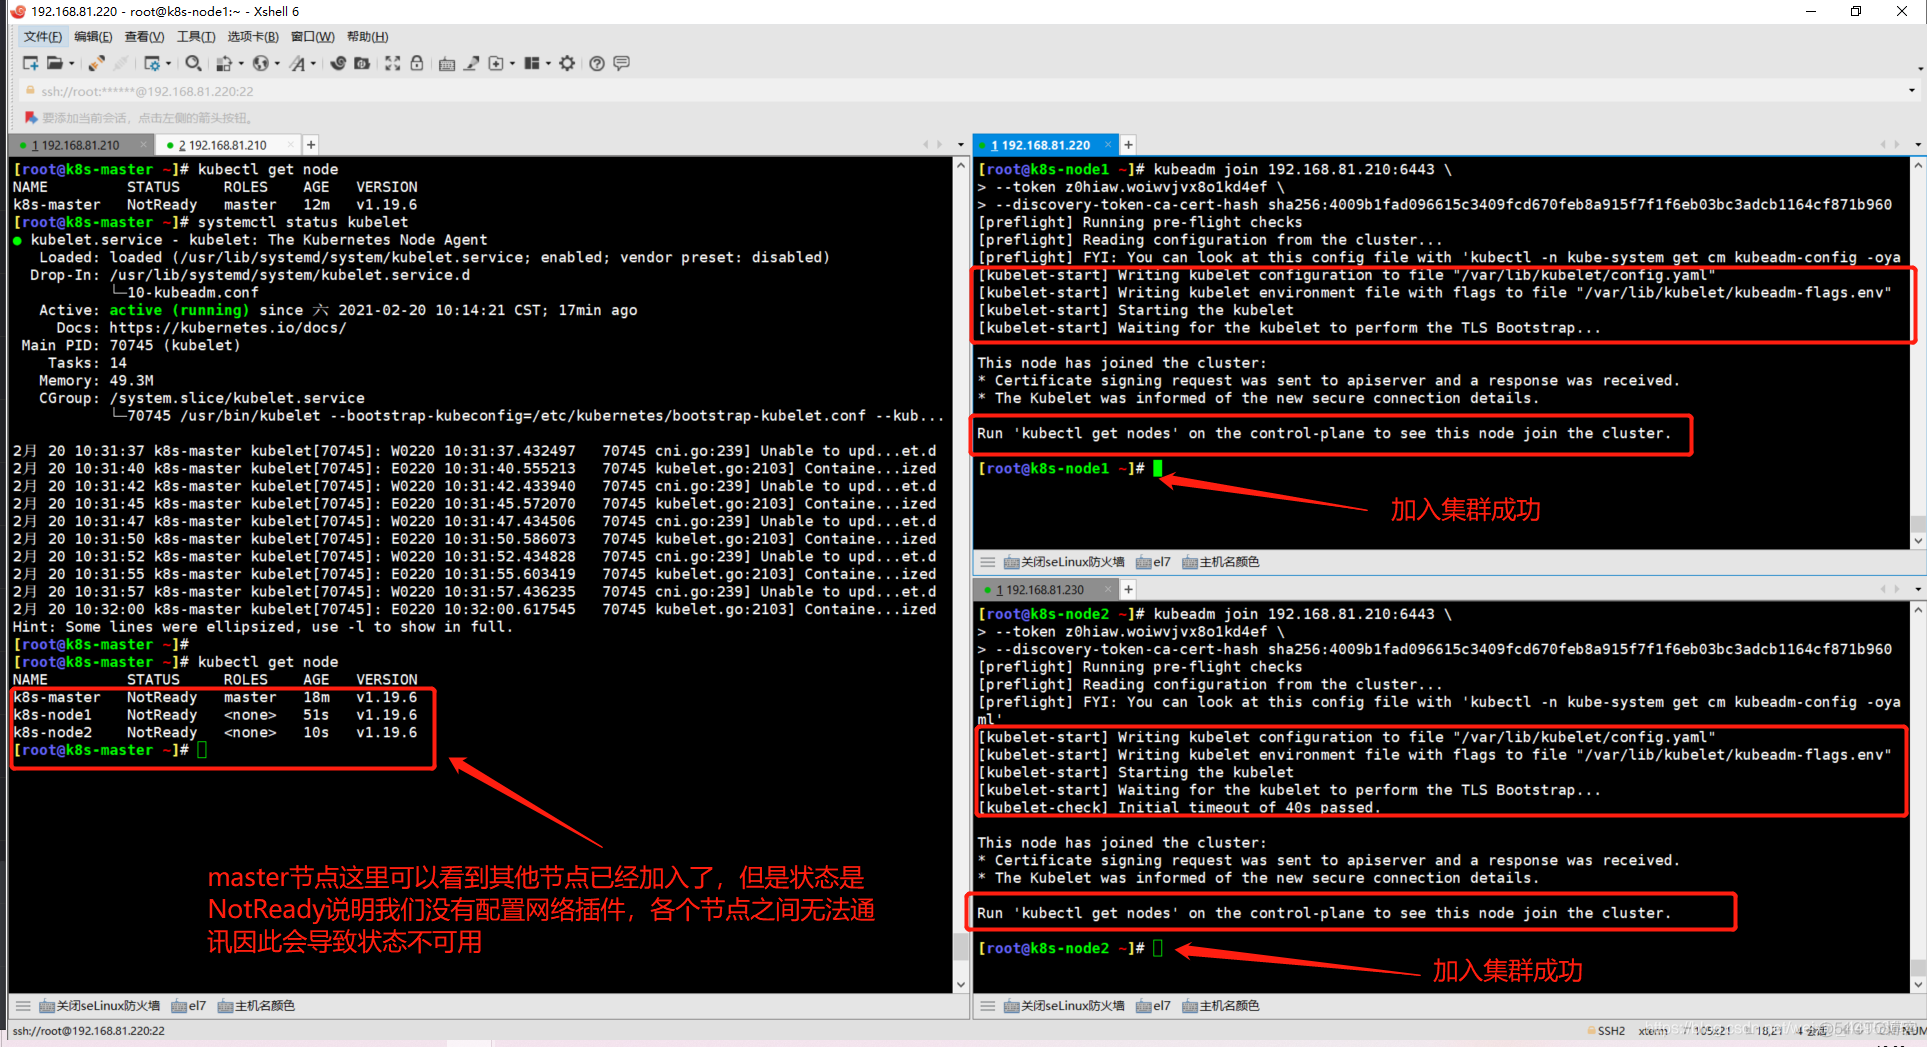Create a new session with toolbar icon

point(30,63)
